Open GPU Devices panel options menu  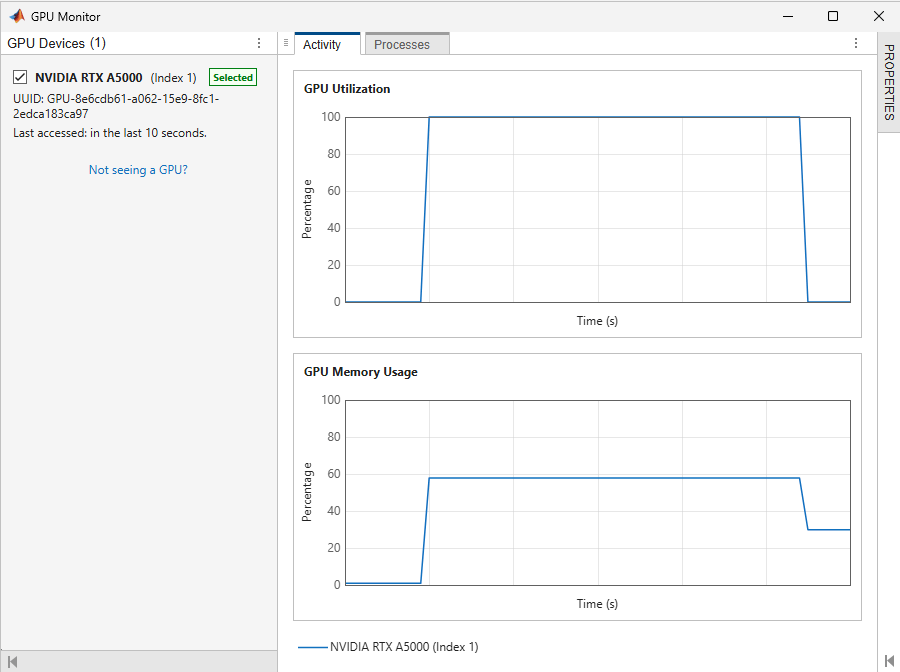click(x=259, y=43)
